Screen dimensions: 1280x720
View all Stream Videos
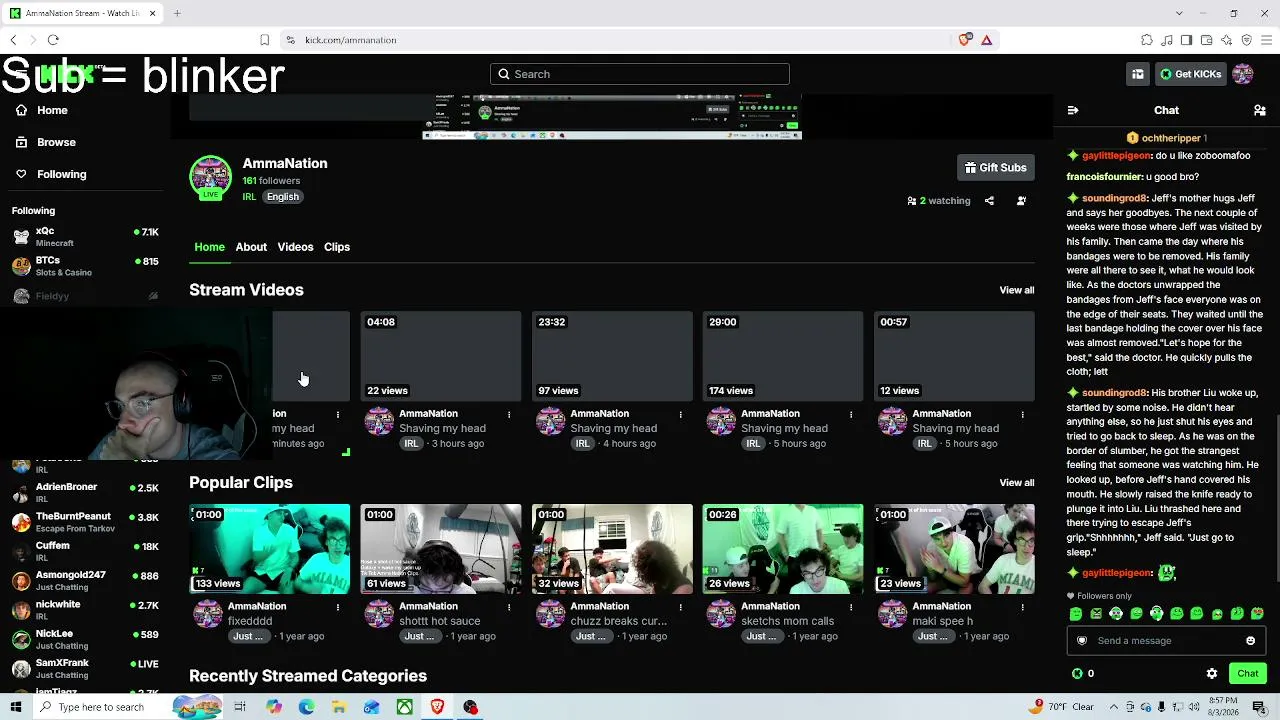(1017, 290)
